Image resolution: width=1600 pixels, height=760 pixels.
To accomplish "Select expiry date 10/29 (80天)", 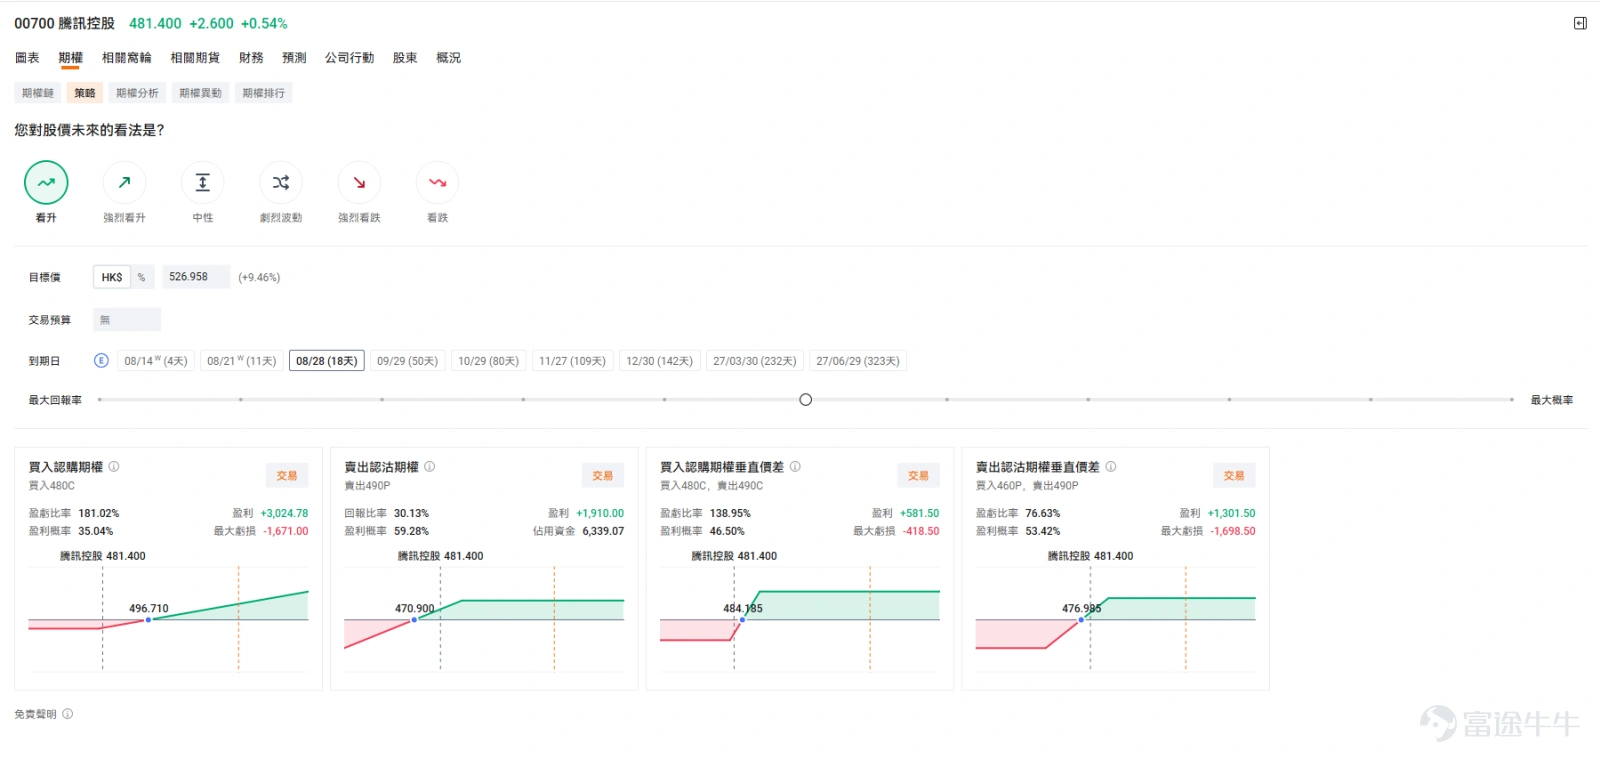I will [x=488, y=361].
